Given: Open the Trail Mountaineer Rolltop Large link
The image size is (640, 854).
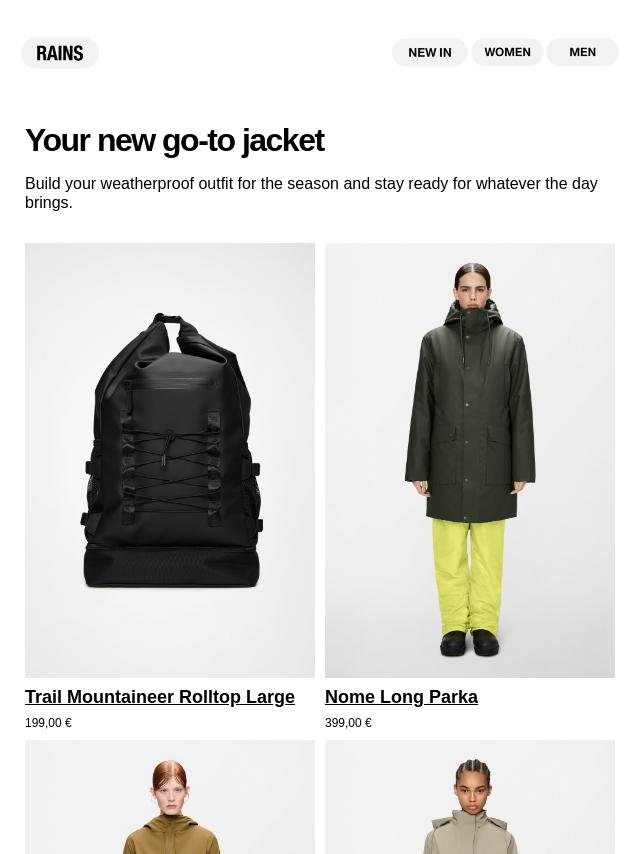Looking at the screenshot, I should [x=160, y=697].
